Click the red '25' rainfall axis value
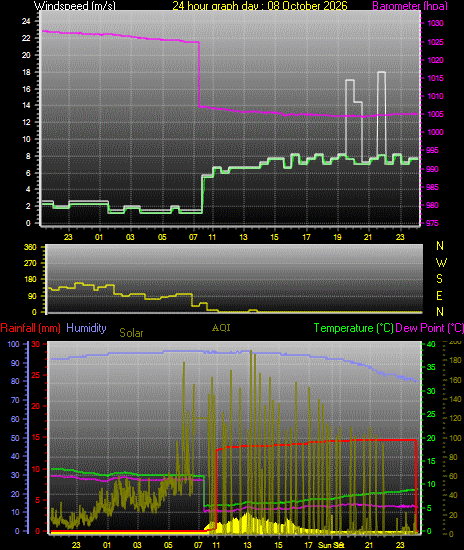 tap(36, 375)
